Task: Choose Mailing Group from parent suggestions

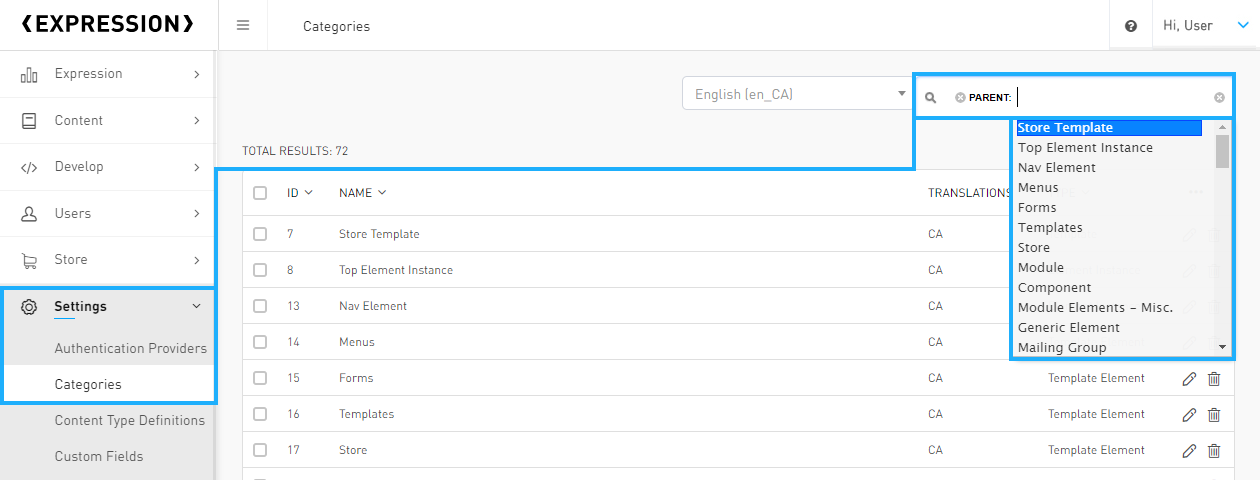Action: [1062, 348]
